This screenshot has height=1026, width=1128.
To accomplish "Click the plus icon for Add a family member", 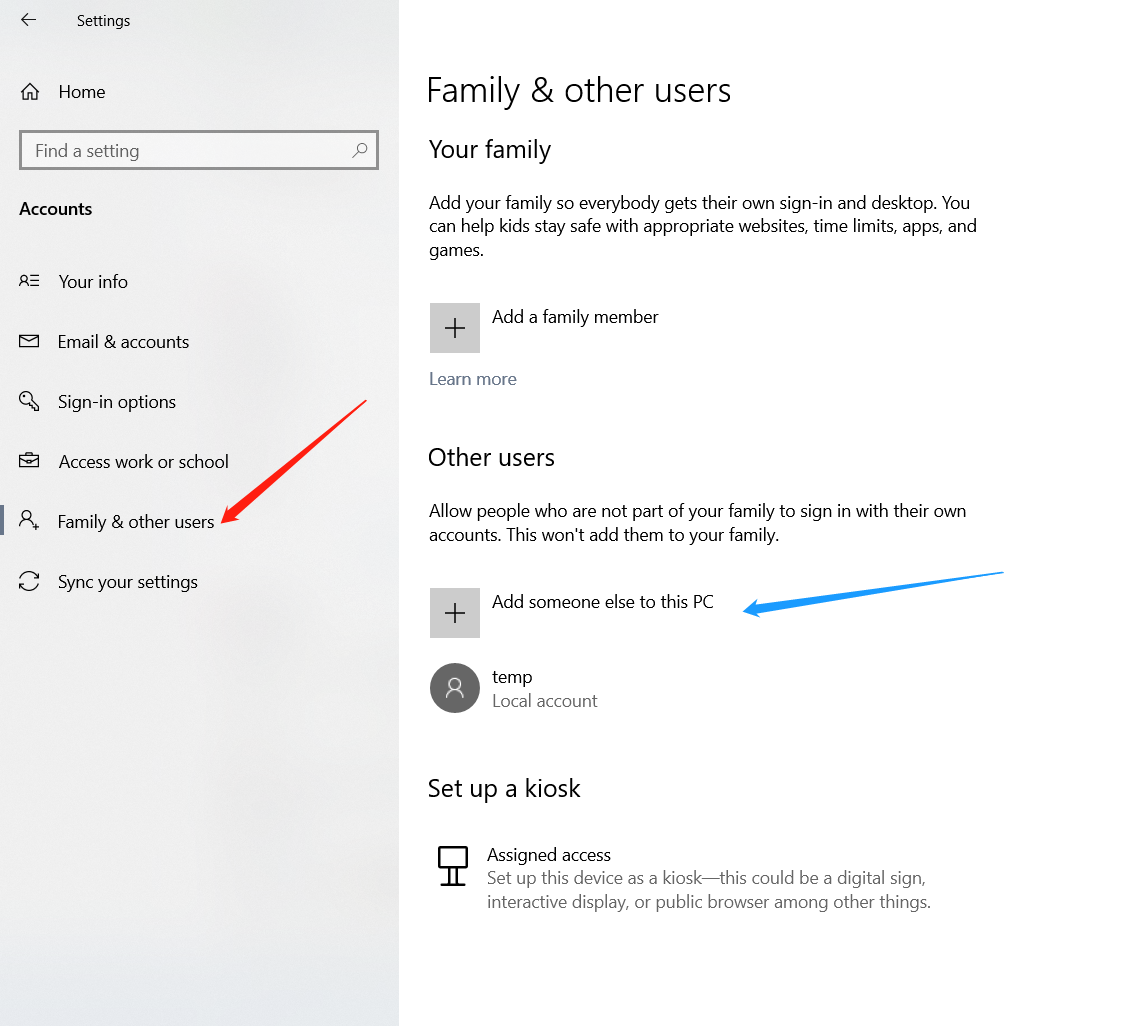I will point(455,328).
